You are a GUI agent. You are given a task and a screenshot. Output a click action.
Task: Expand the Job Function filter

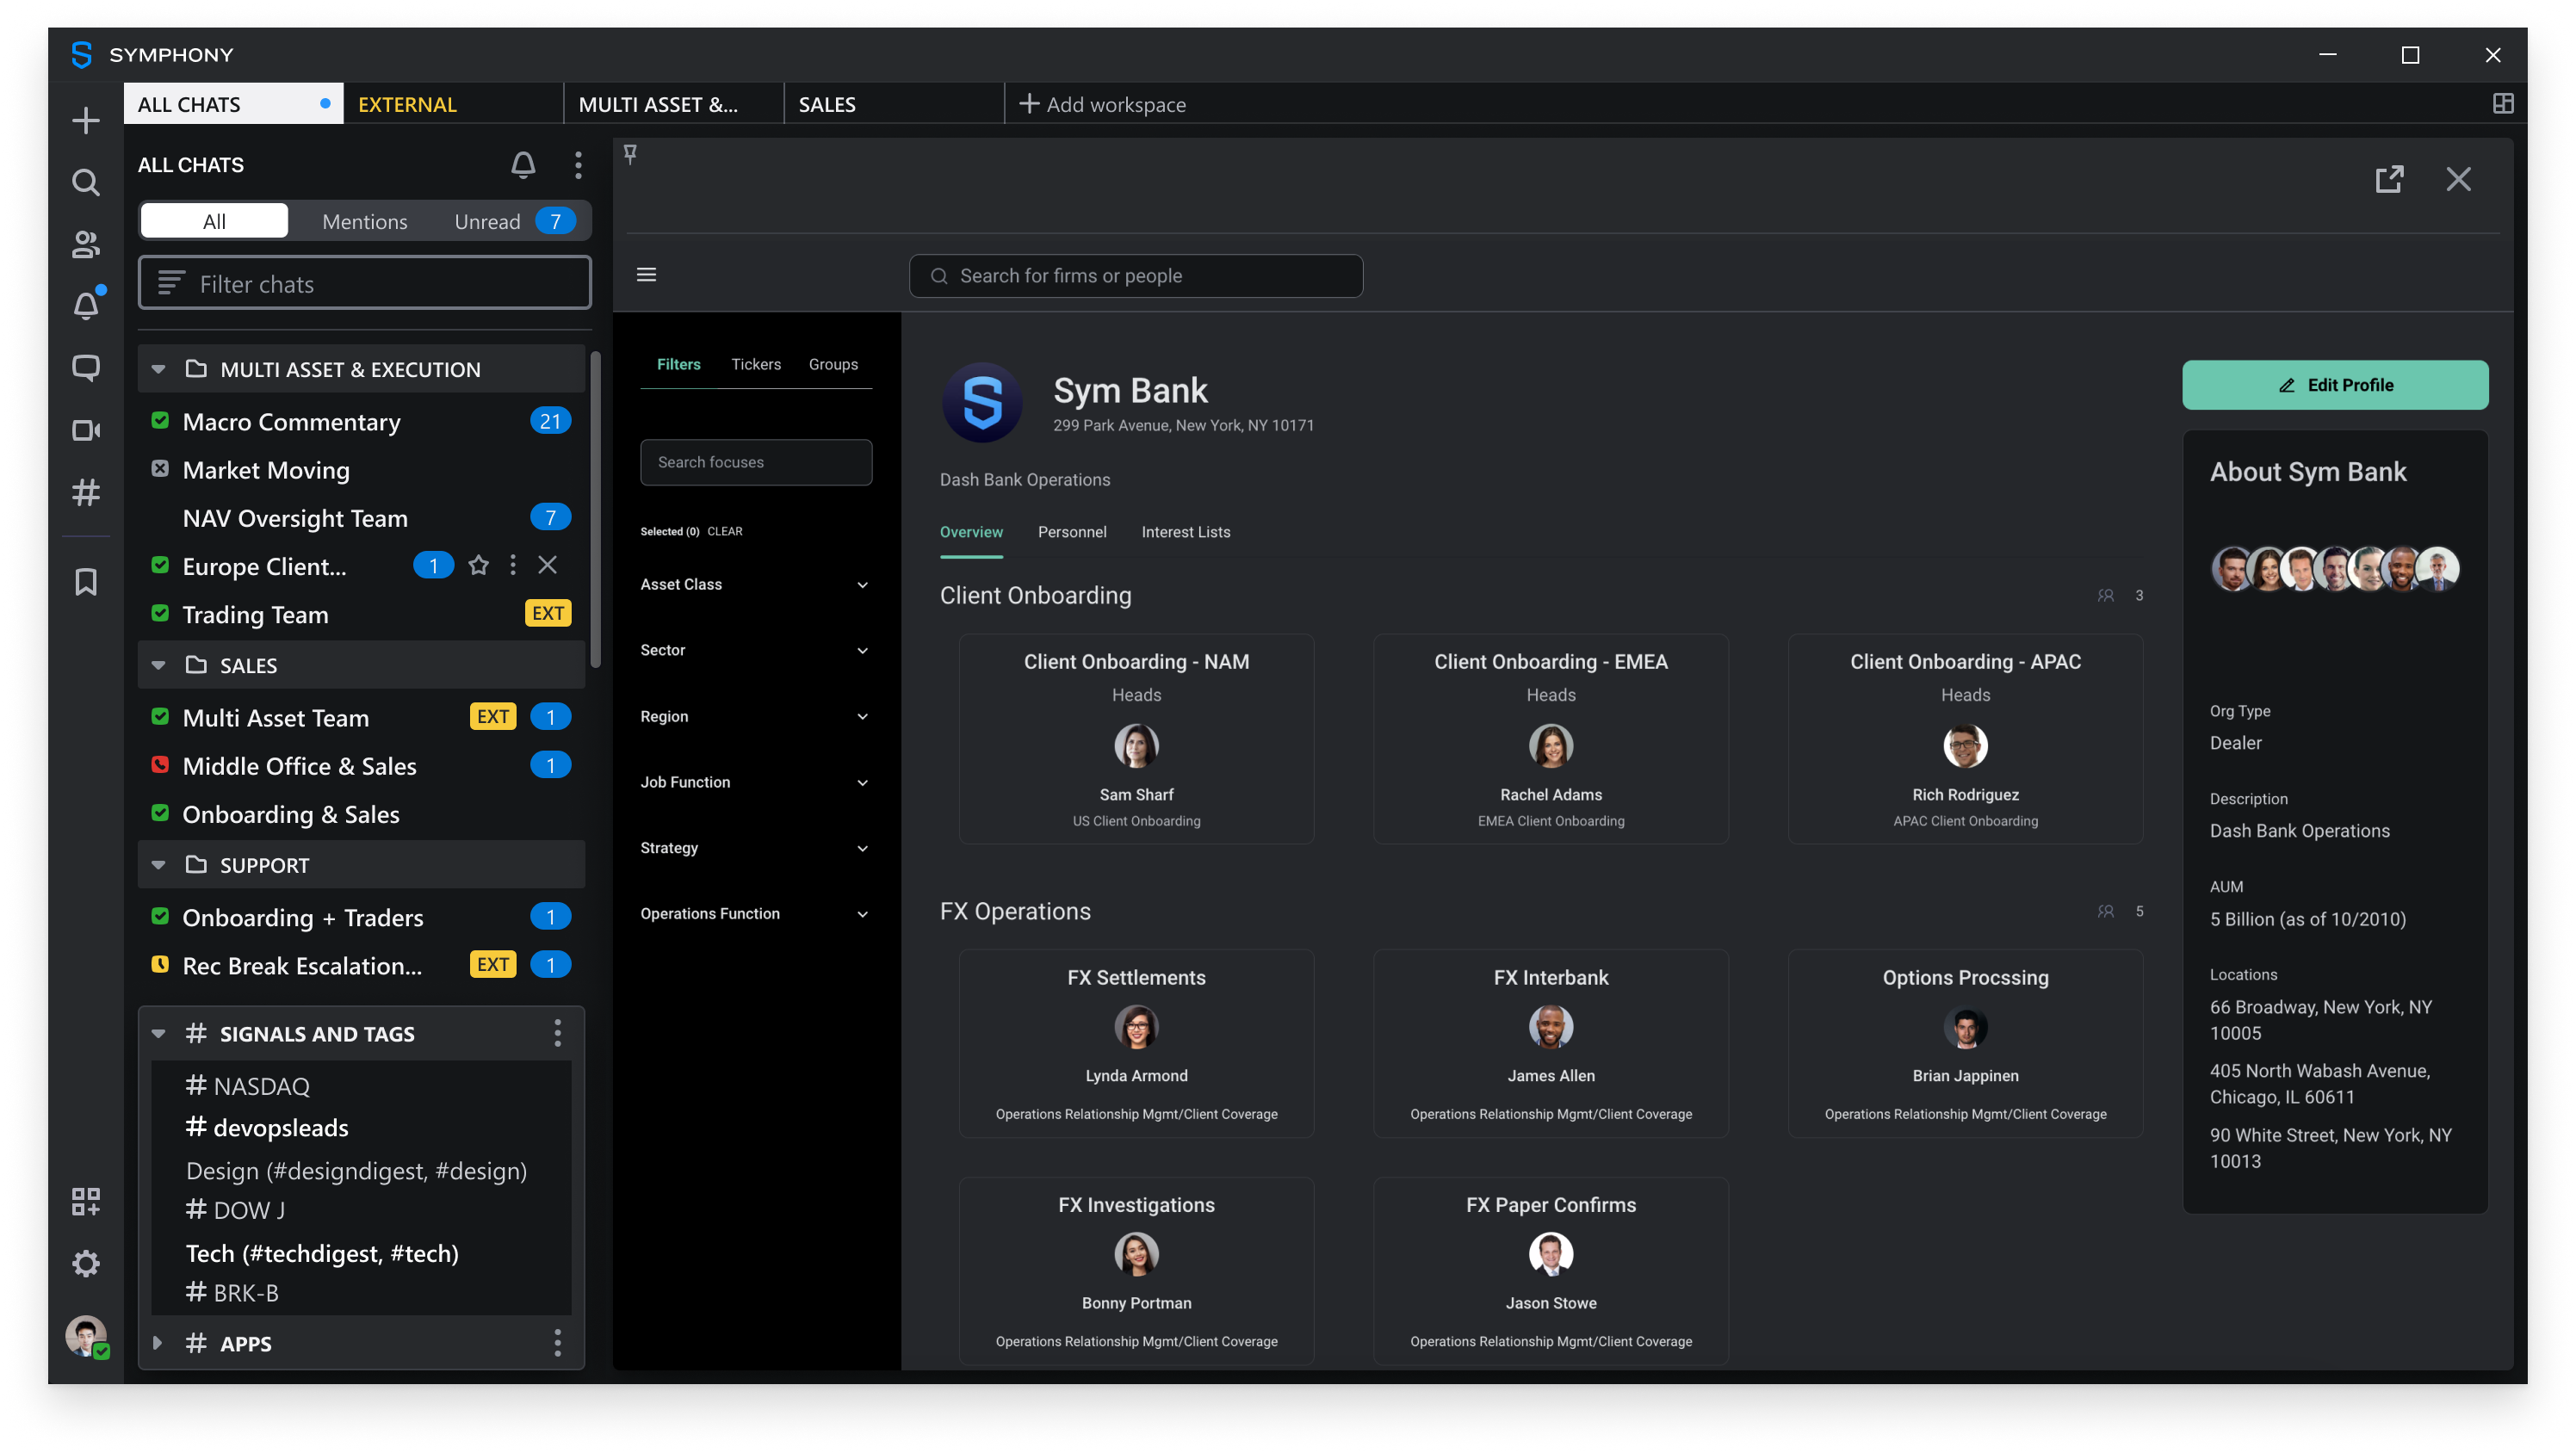click(x=755, y=782)
